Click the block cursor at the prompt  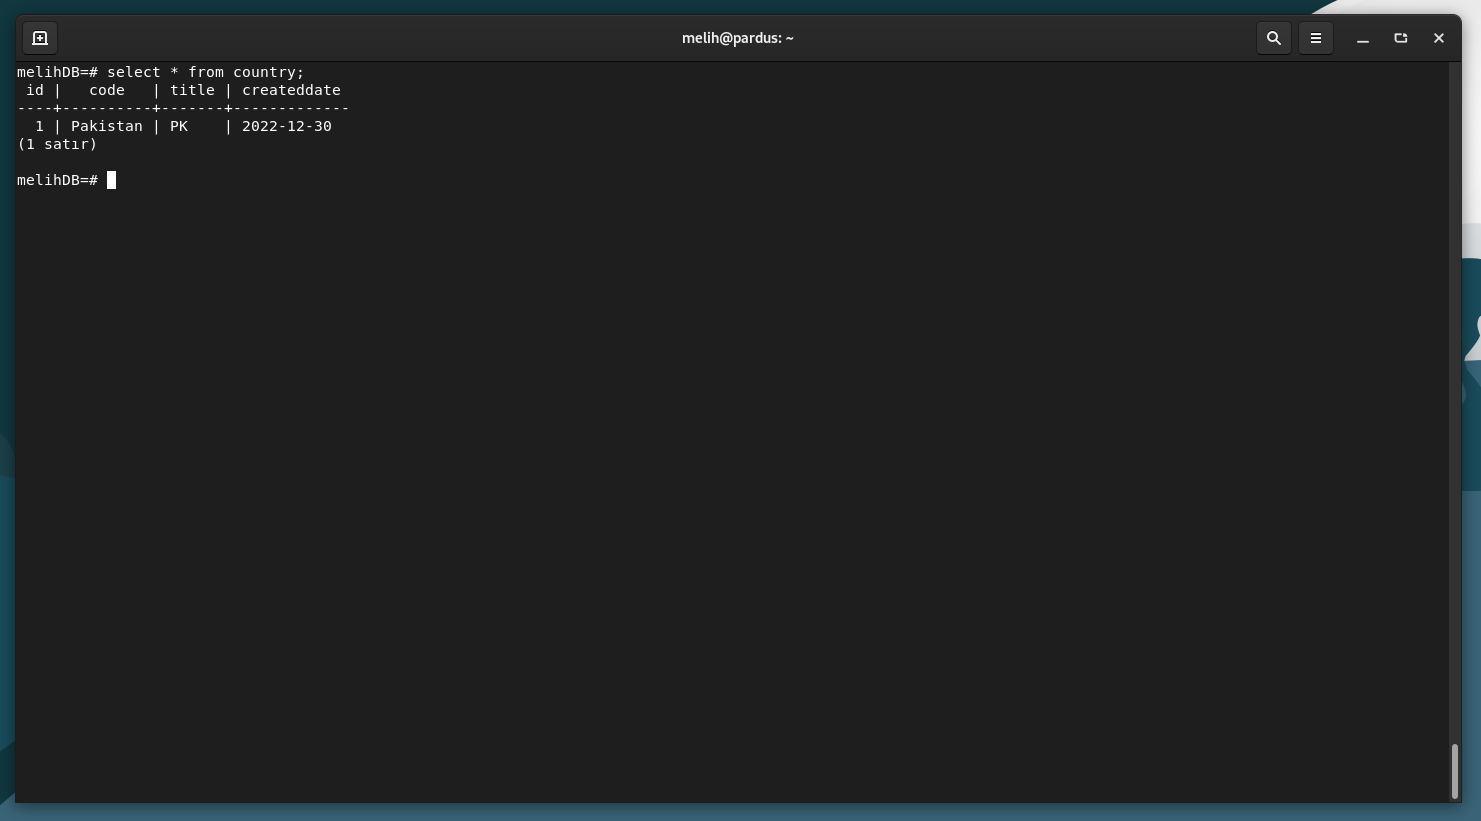click(112, 180)
